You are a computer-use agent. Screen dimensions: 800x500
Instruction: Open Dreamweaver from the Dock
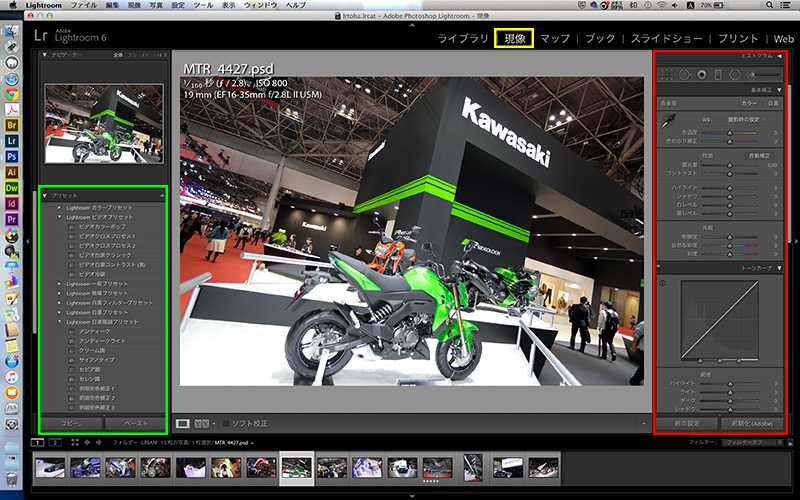point(12,188)
